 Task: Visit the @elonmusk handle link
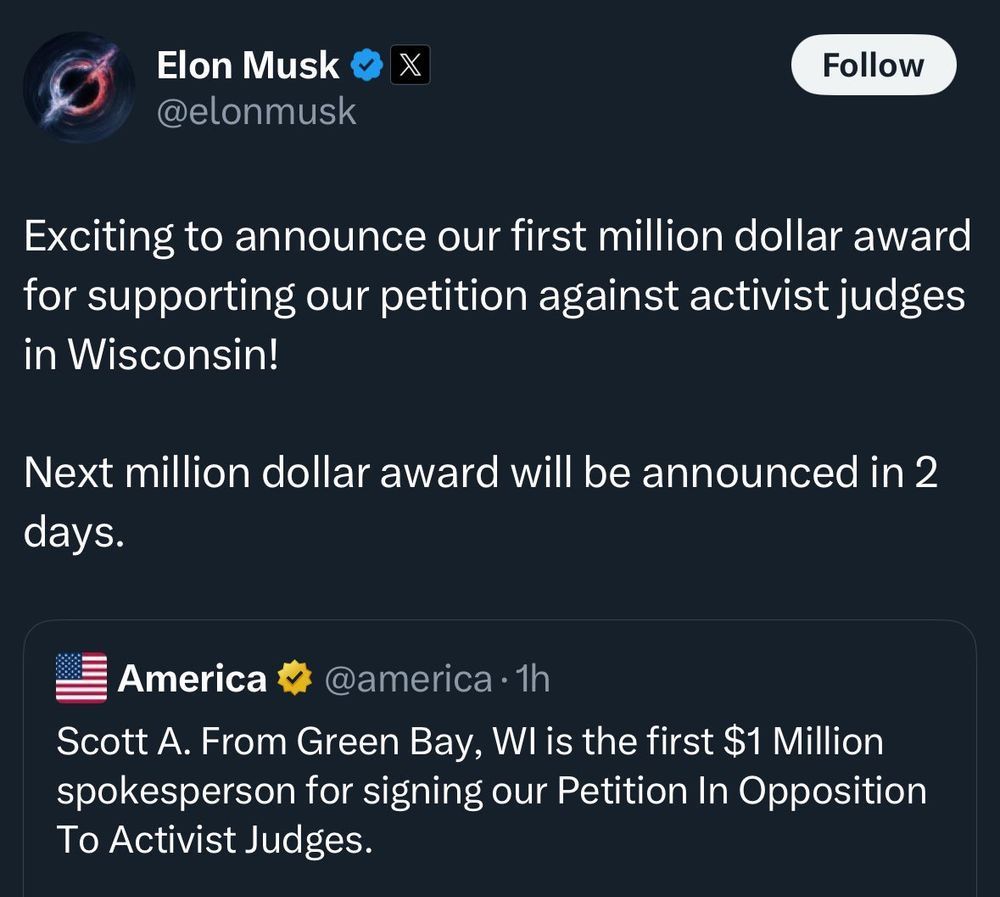(256, 111)
